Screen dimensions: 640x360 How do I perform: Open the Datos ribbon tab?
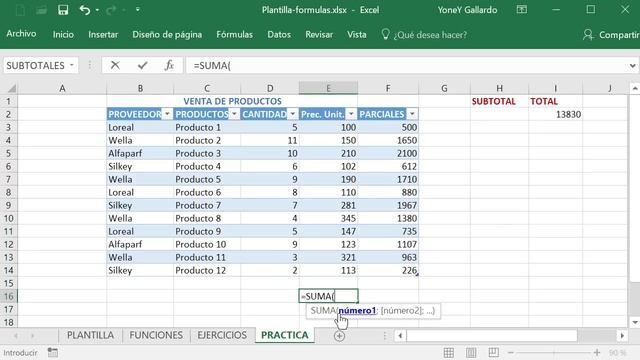(x=279, y=35)
